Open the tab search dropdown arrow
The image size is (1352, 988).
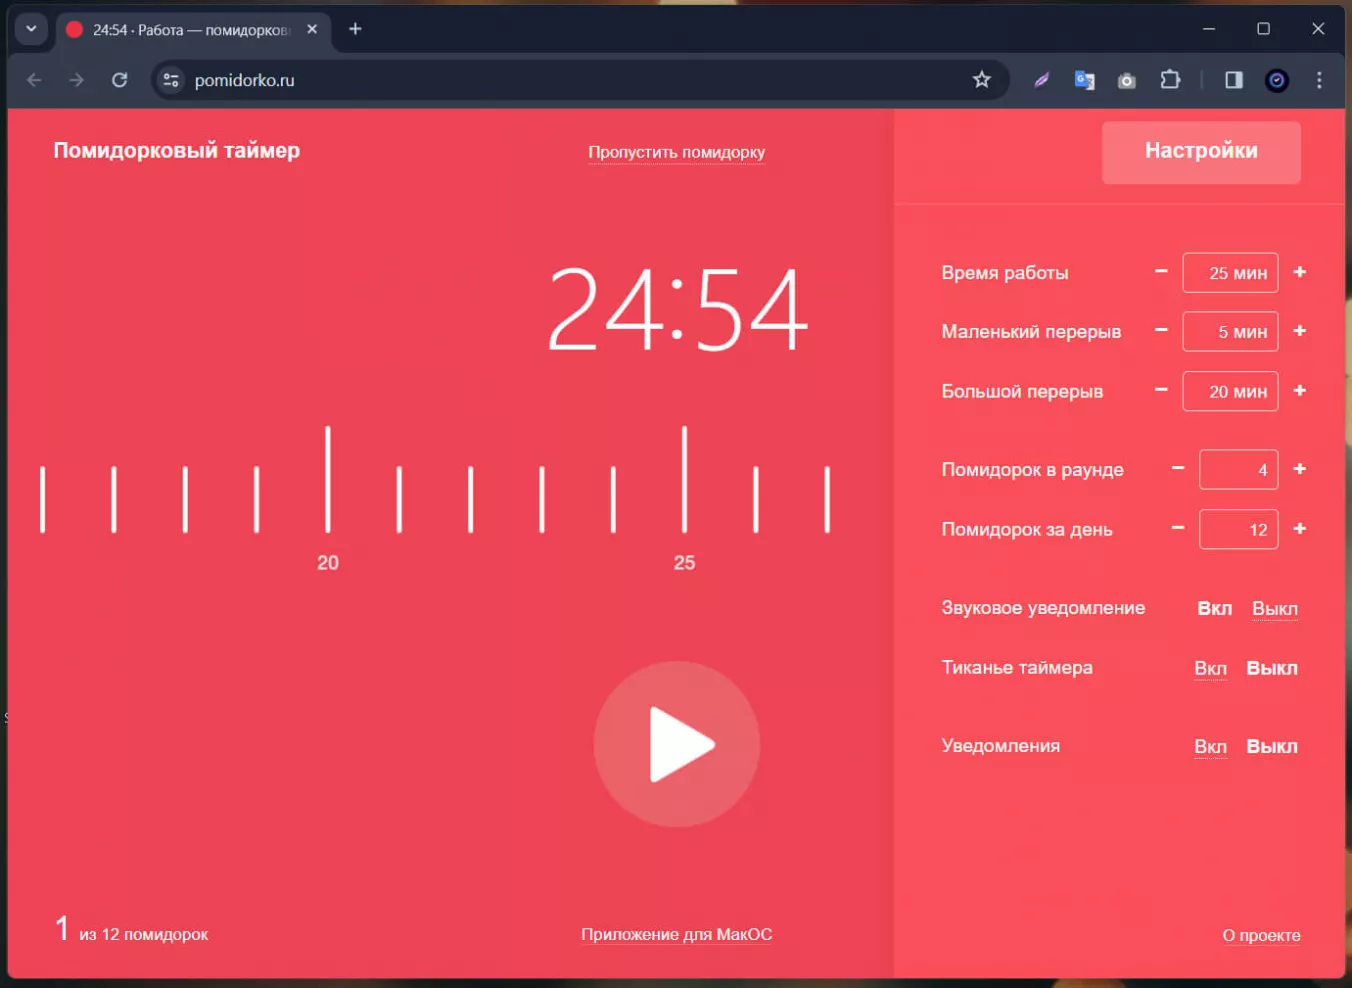coord(31,29)
